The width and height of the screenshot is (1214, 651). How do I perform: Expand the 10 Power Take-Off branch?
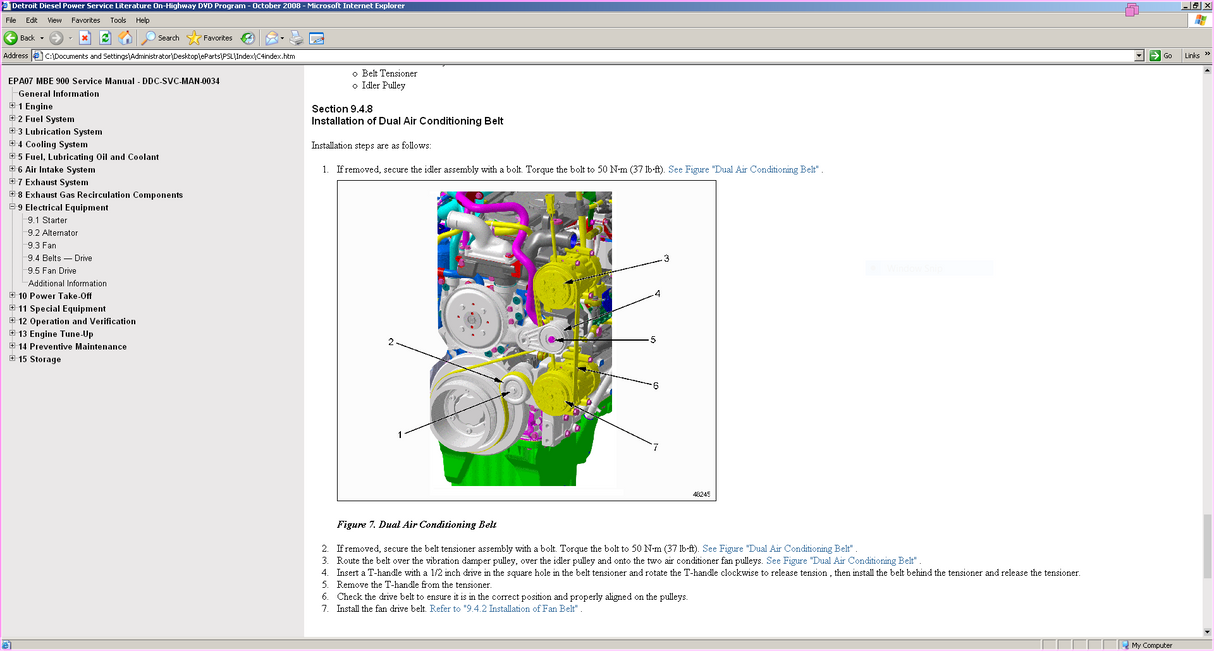pos(10,295)
